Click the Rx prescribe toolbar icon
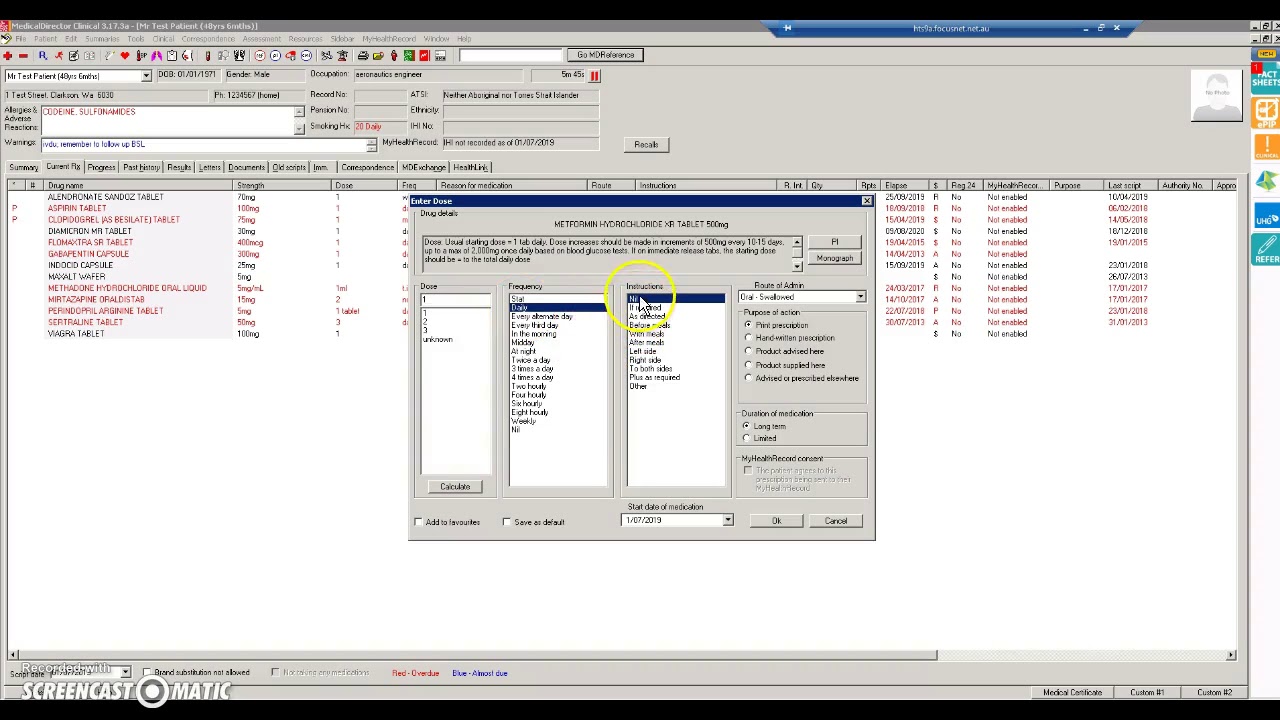The height and width of the screenshot is (720, 1280). tap(43, 55)
